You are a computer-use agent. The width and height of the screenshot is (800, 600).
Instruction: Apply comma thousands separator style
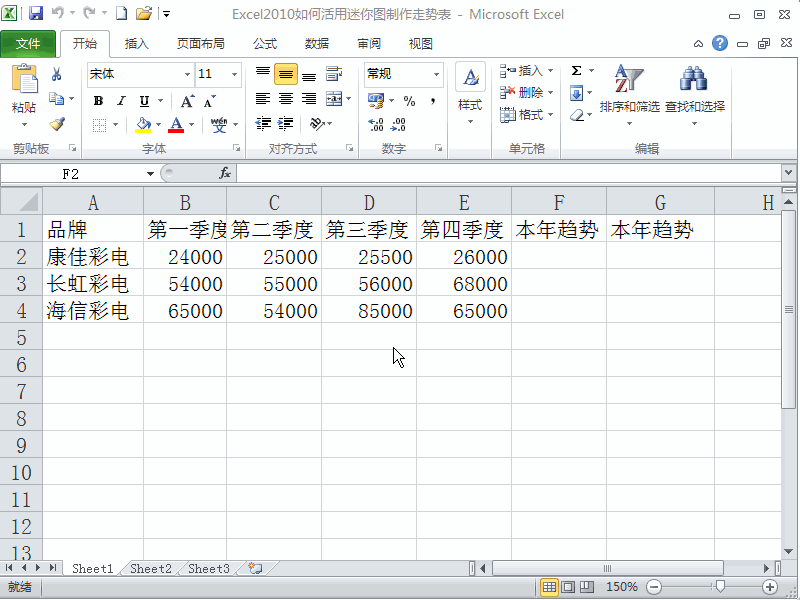tap(433, 101)
